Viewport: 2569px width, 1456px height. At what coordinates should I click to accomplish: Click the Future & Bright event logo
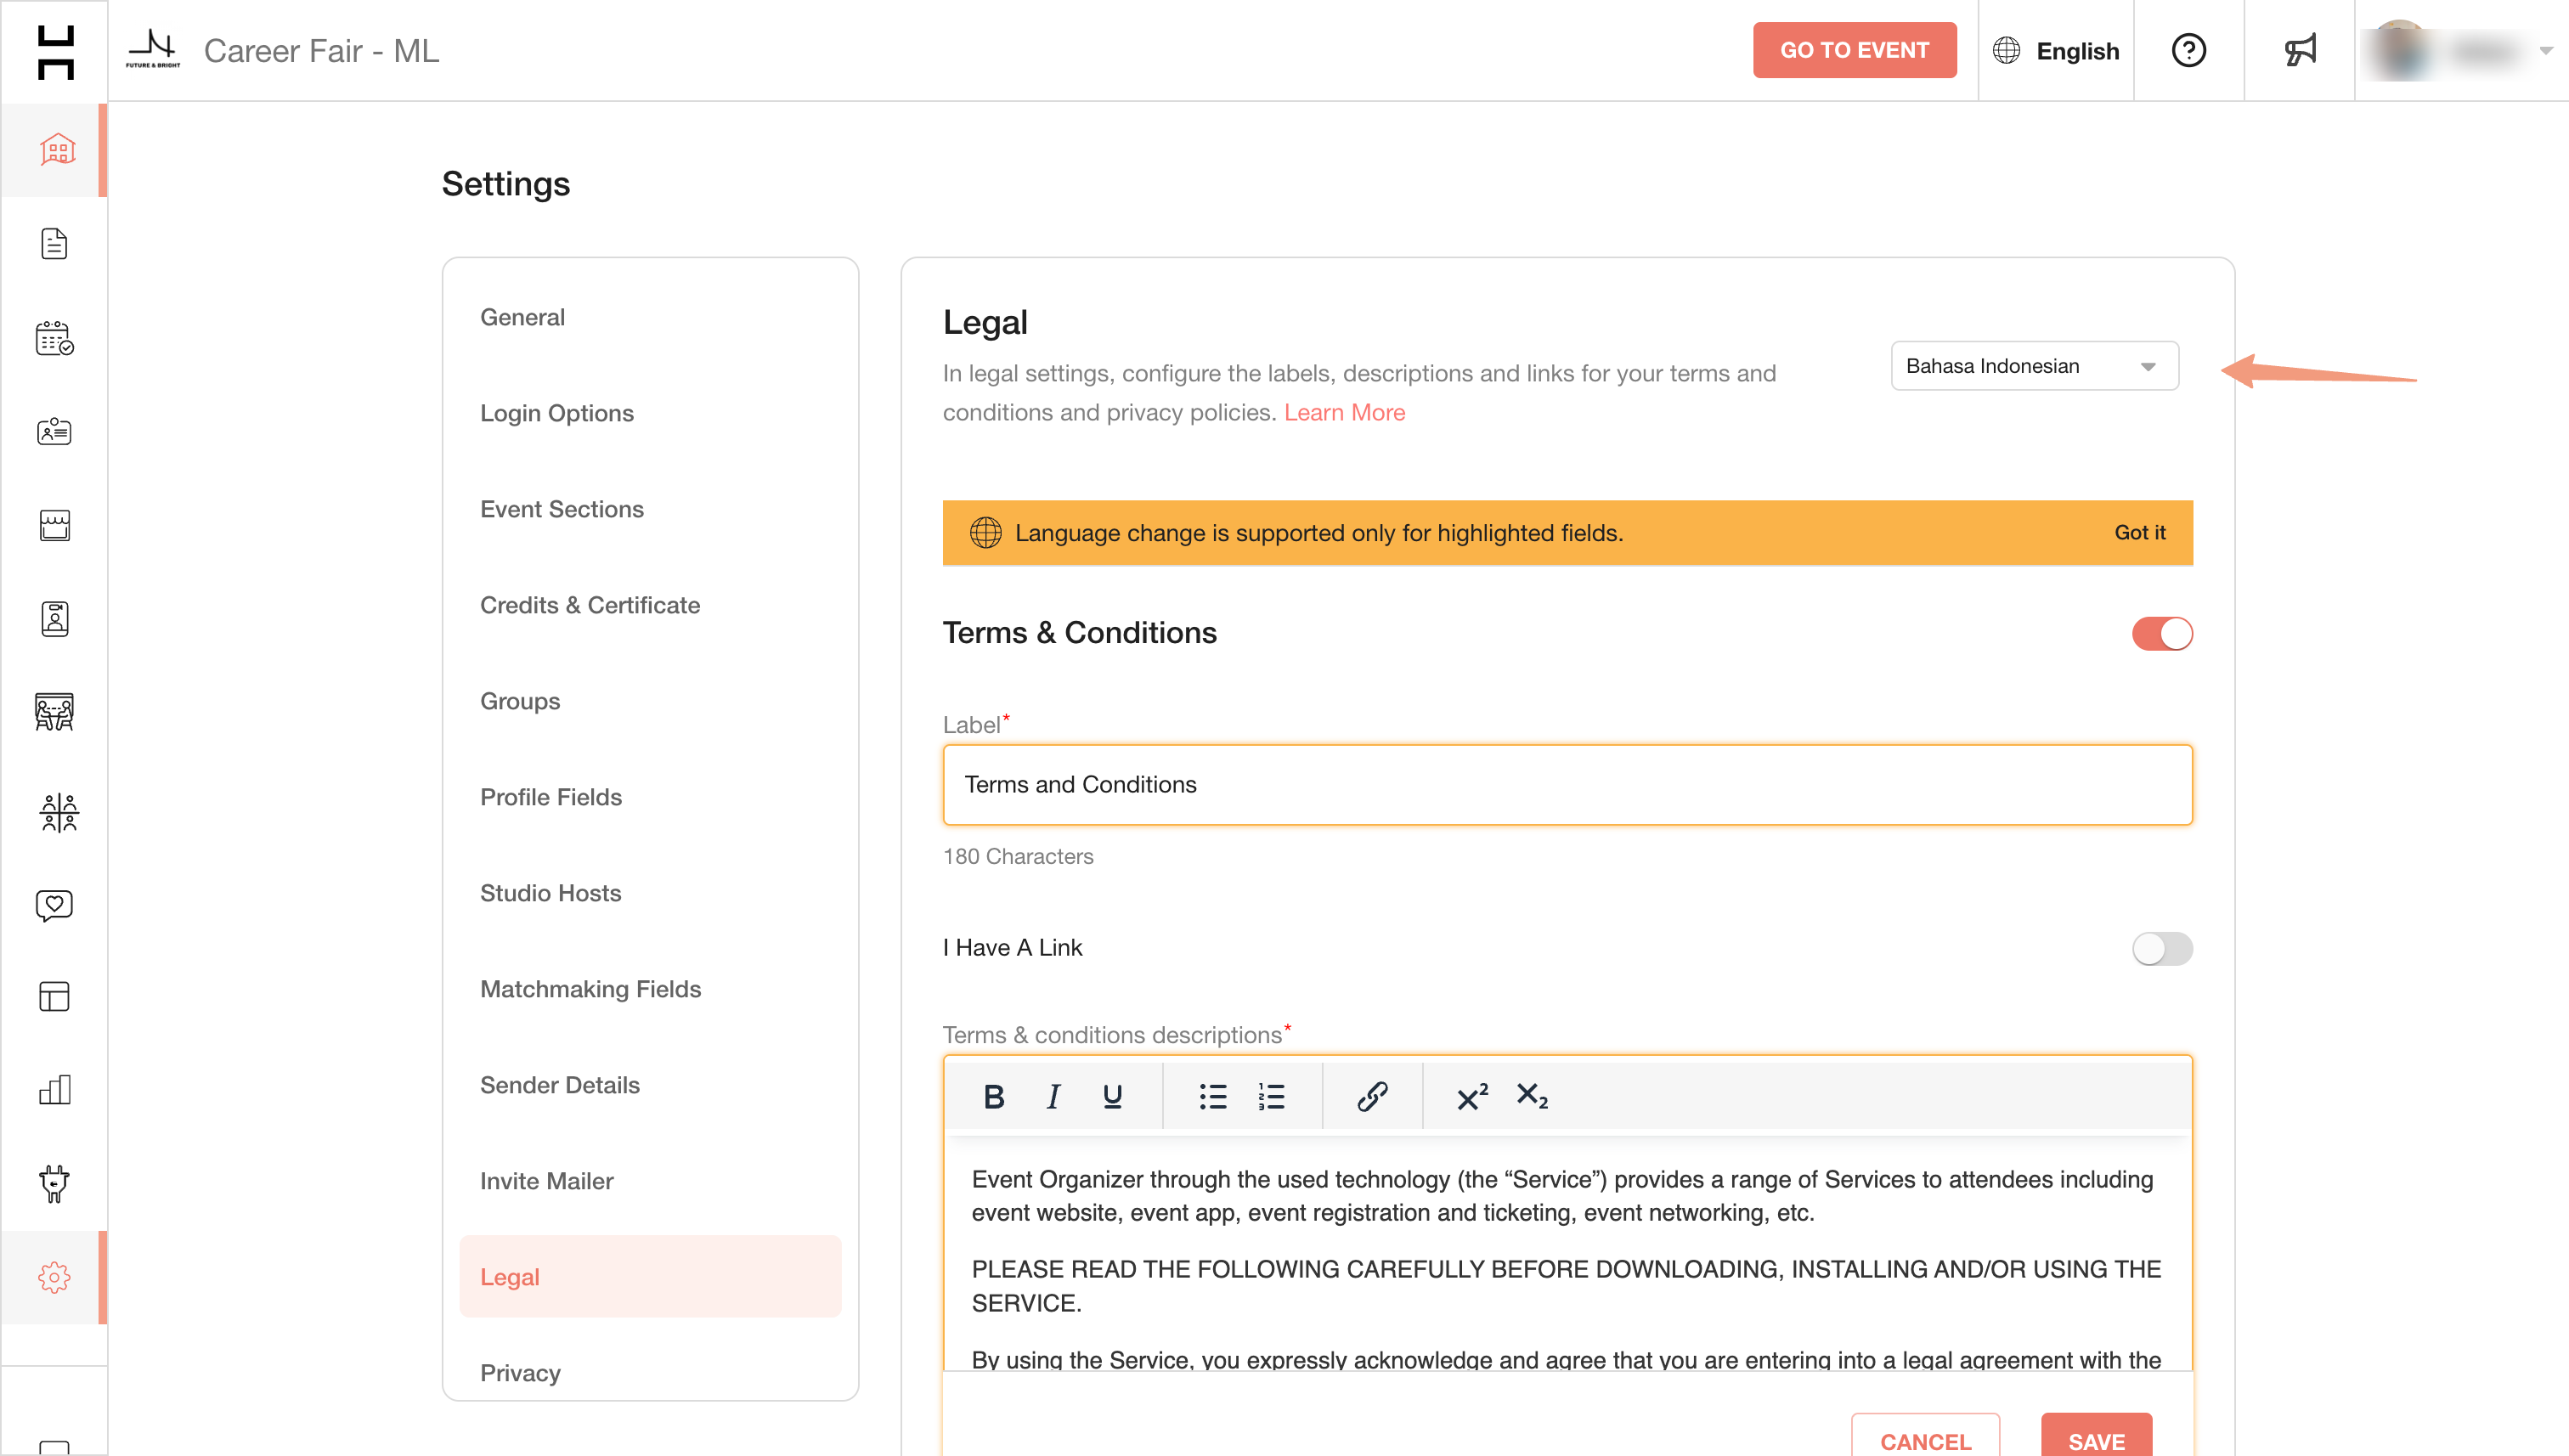tap(153, 48)
